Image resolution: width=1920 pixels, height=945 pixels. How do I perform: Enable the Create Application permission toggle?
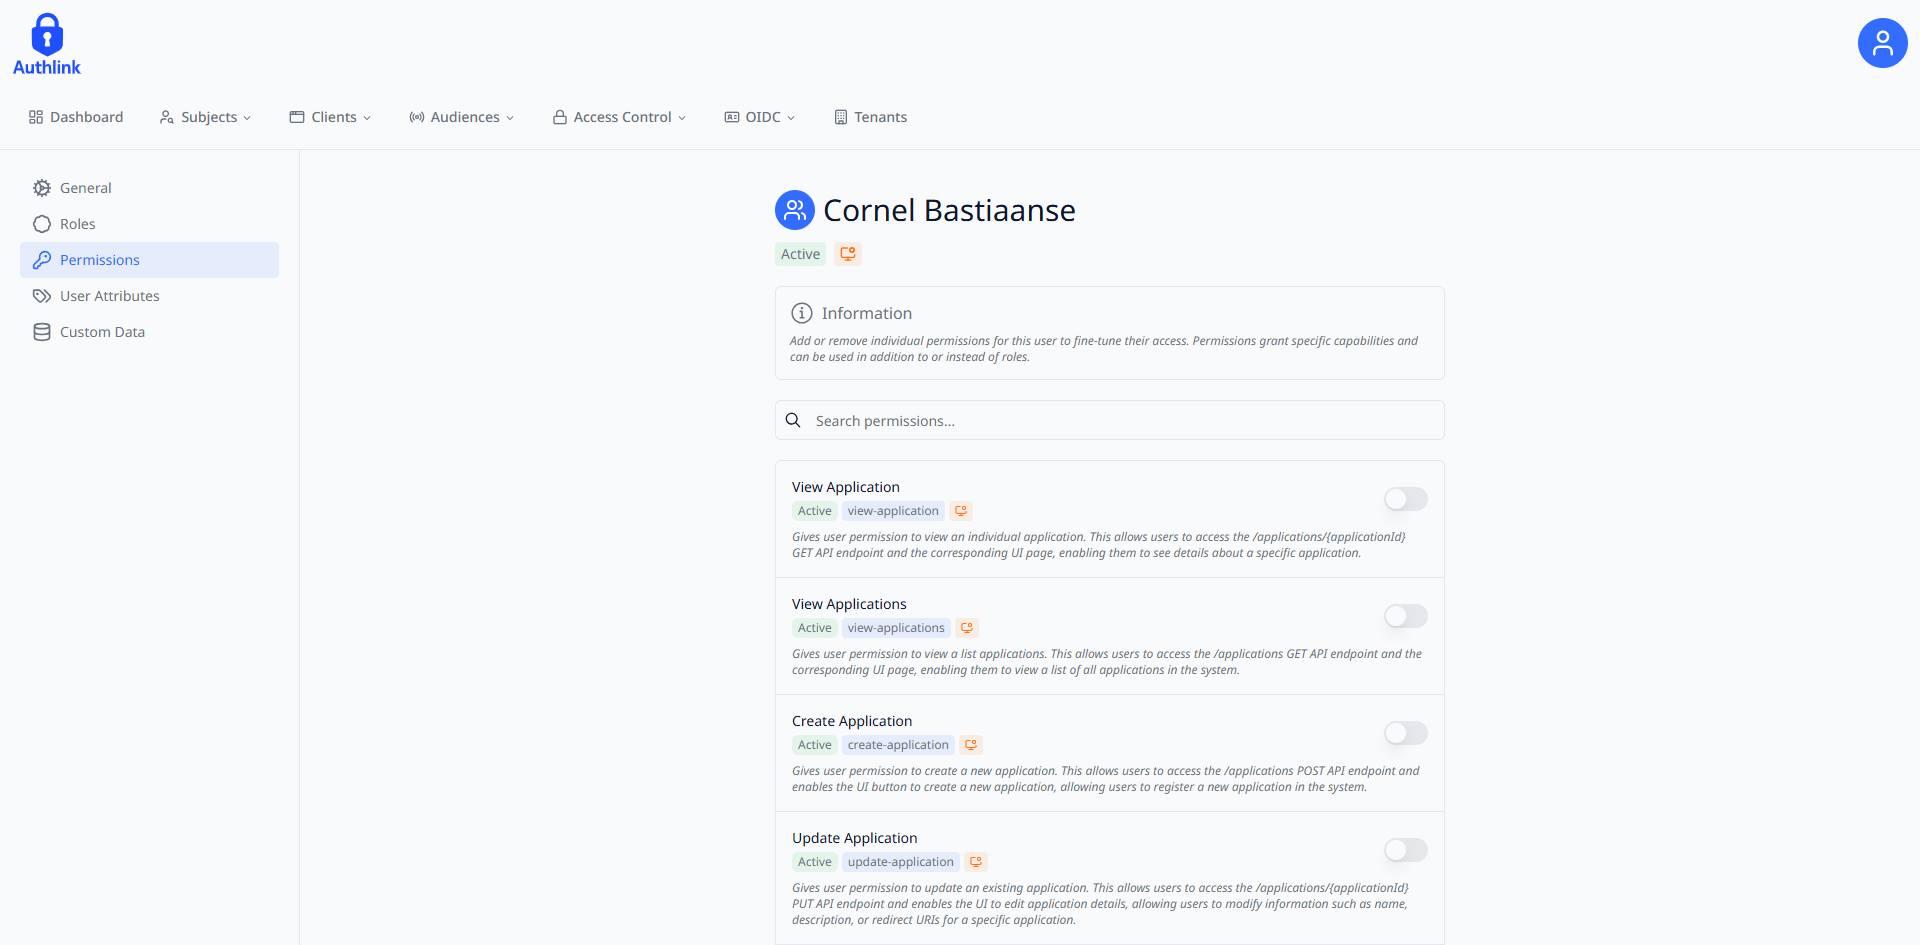(1404, 733)
